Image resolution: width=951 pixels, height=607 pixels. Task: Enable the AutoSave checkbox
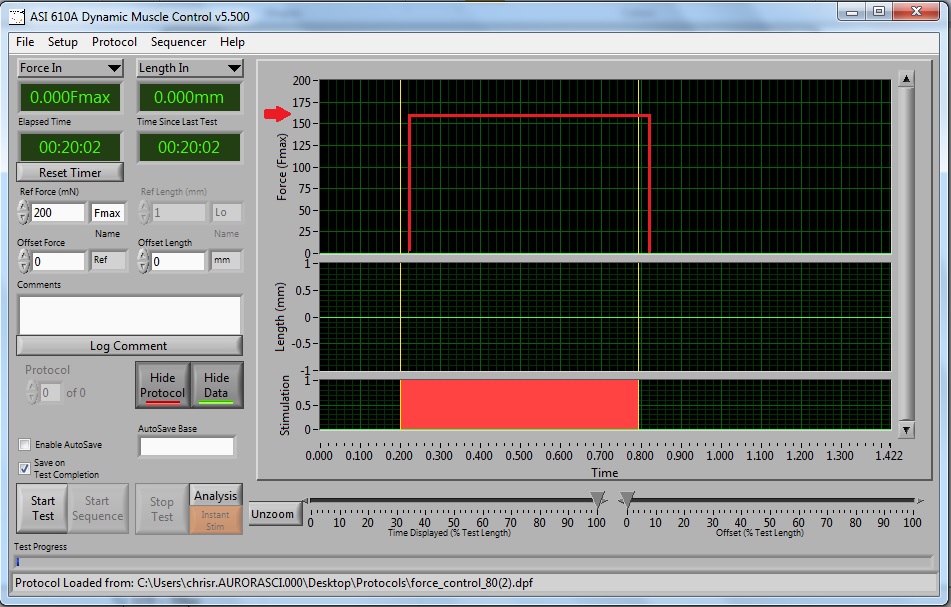24,444
